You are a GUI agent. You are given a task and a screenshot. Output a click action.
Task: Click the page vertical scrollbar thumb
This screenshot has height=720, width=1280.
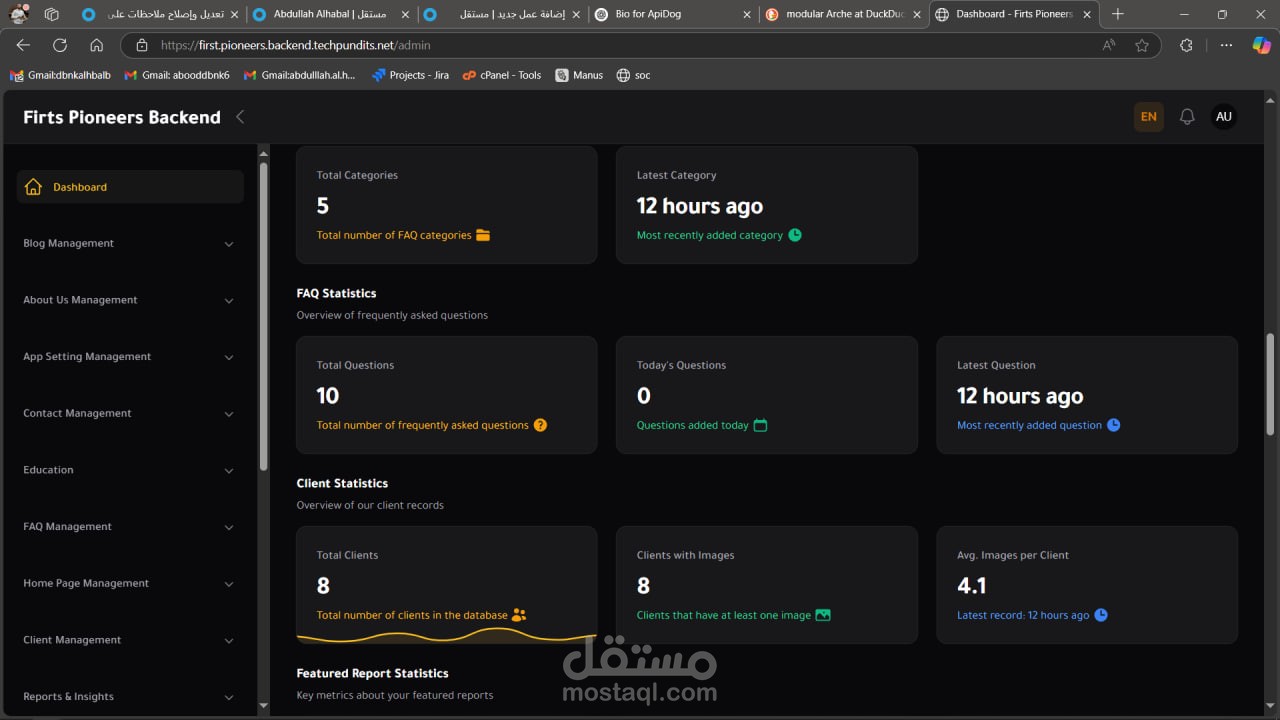point(1271,384)
